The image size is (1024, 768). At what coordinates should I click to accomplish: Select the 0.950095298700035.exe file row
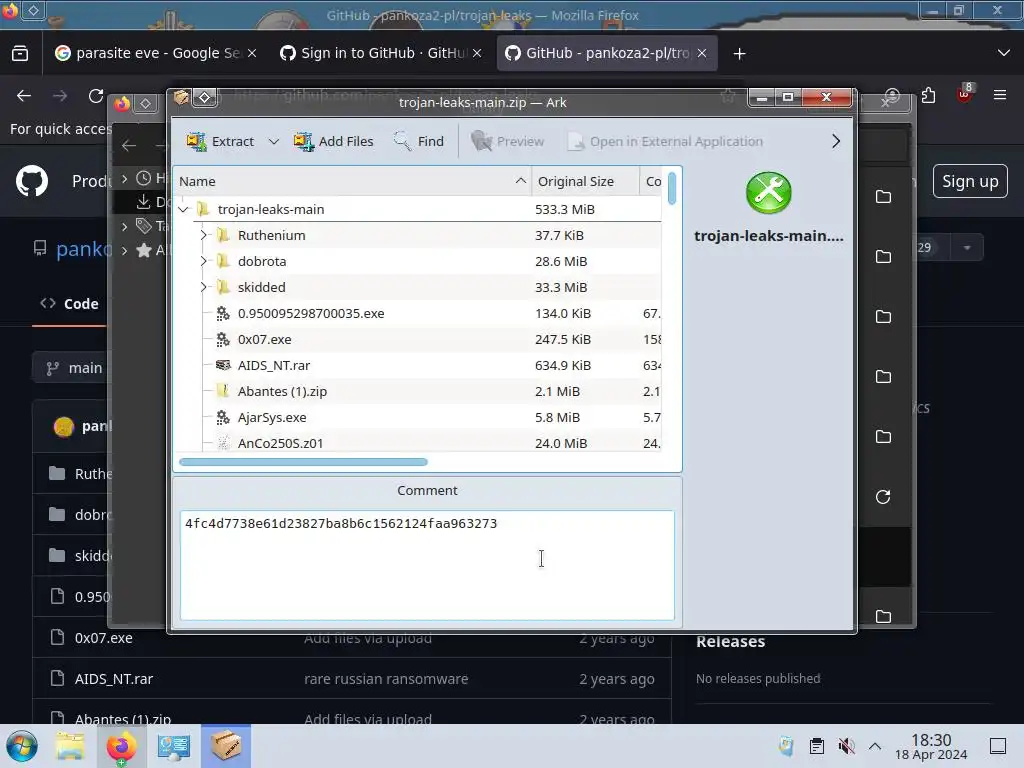coord(418,313)
